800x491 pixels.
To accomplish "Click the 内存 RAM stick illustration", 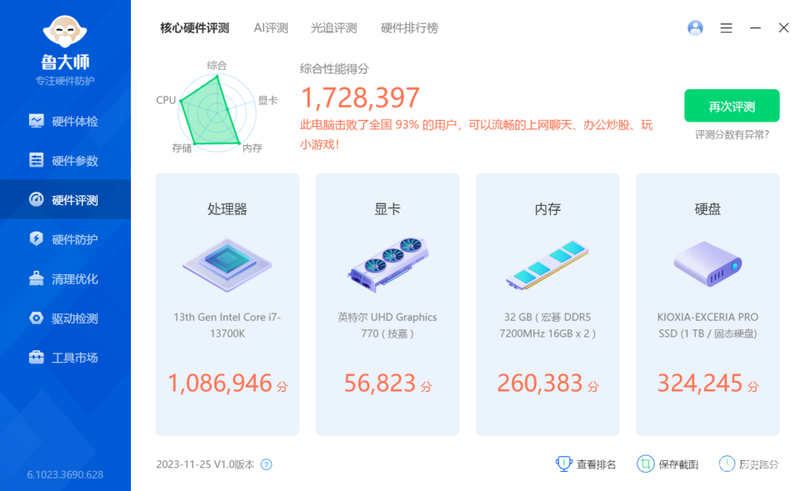I will (x=547, y=265).
